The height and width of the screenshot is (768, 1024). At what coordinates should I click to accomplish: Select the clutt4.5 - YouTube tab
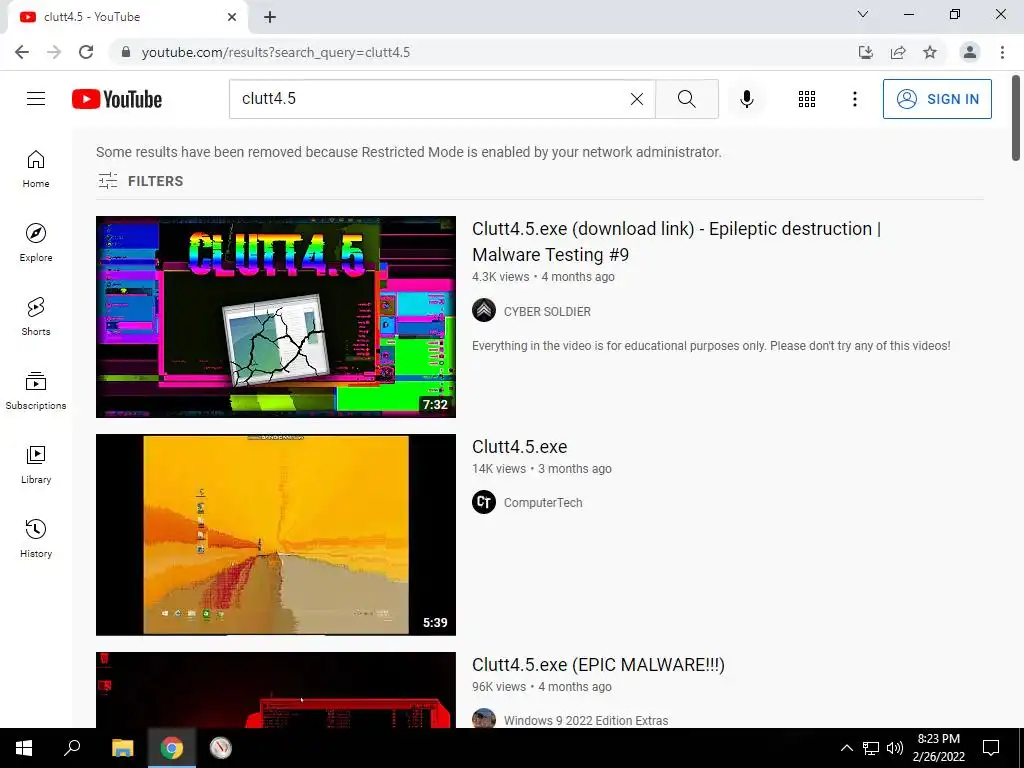coord(127,17)
